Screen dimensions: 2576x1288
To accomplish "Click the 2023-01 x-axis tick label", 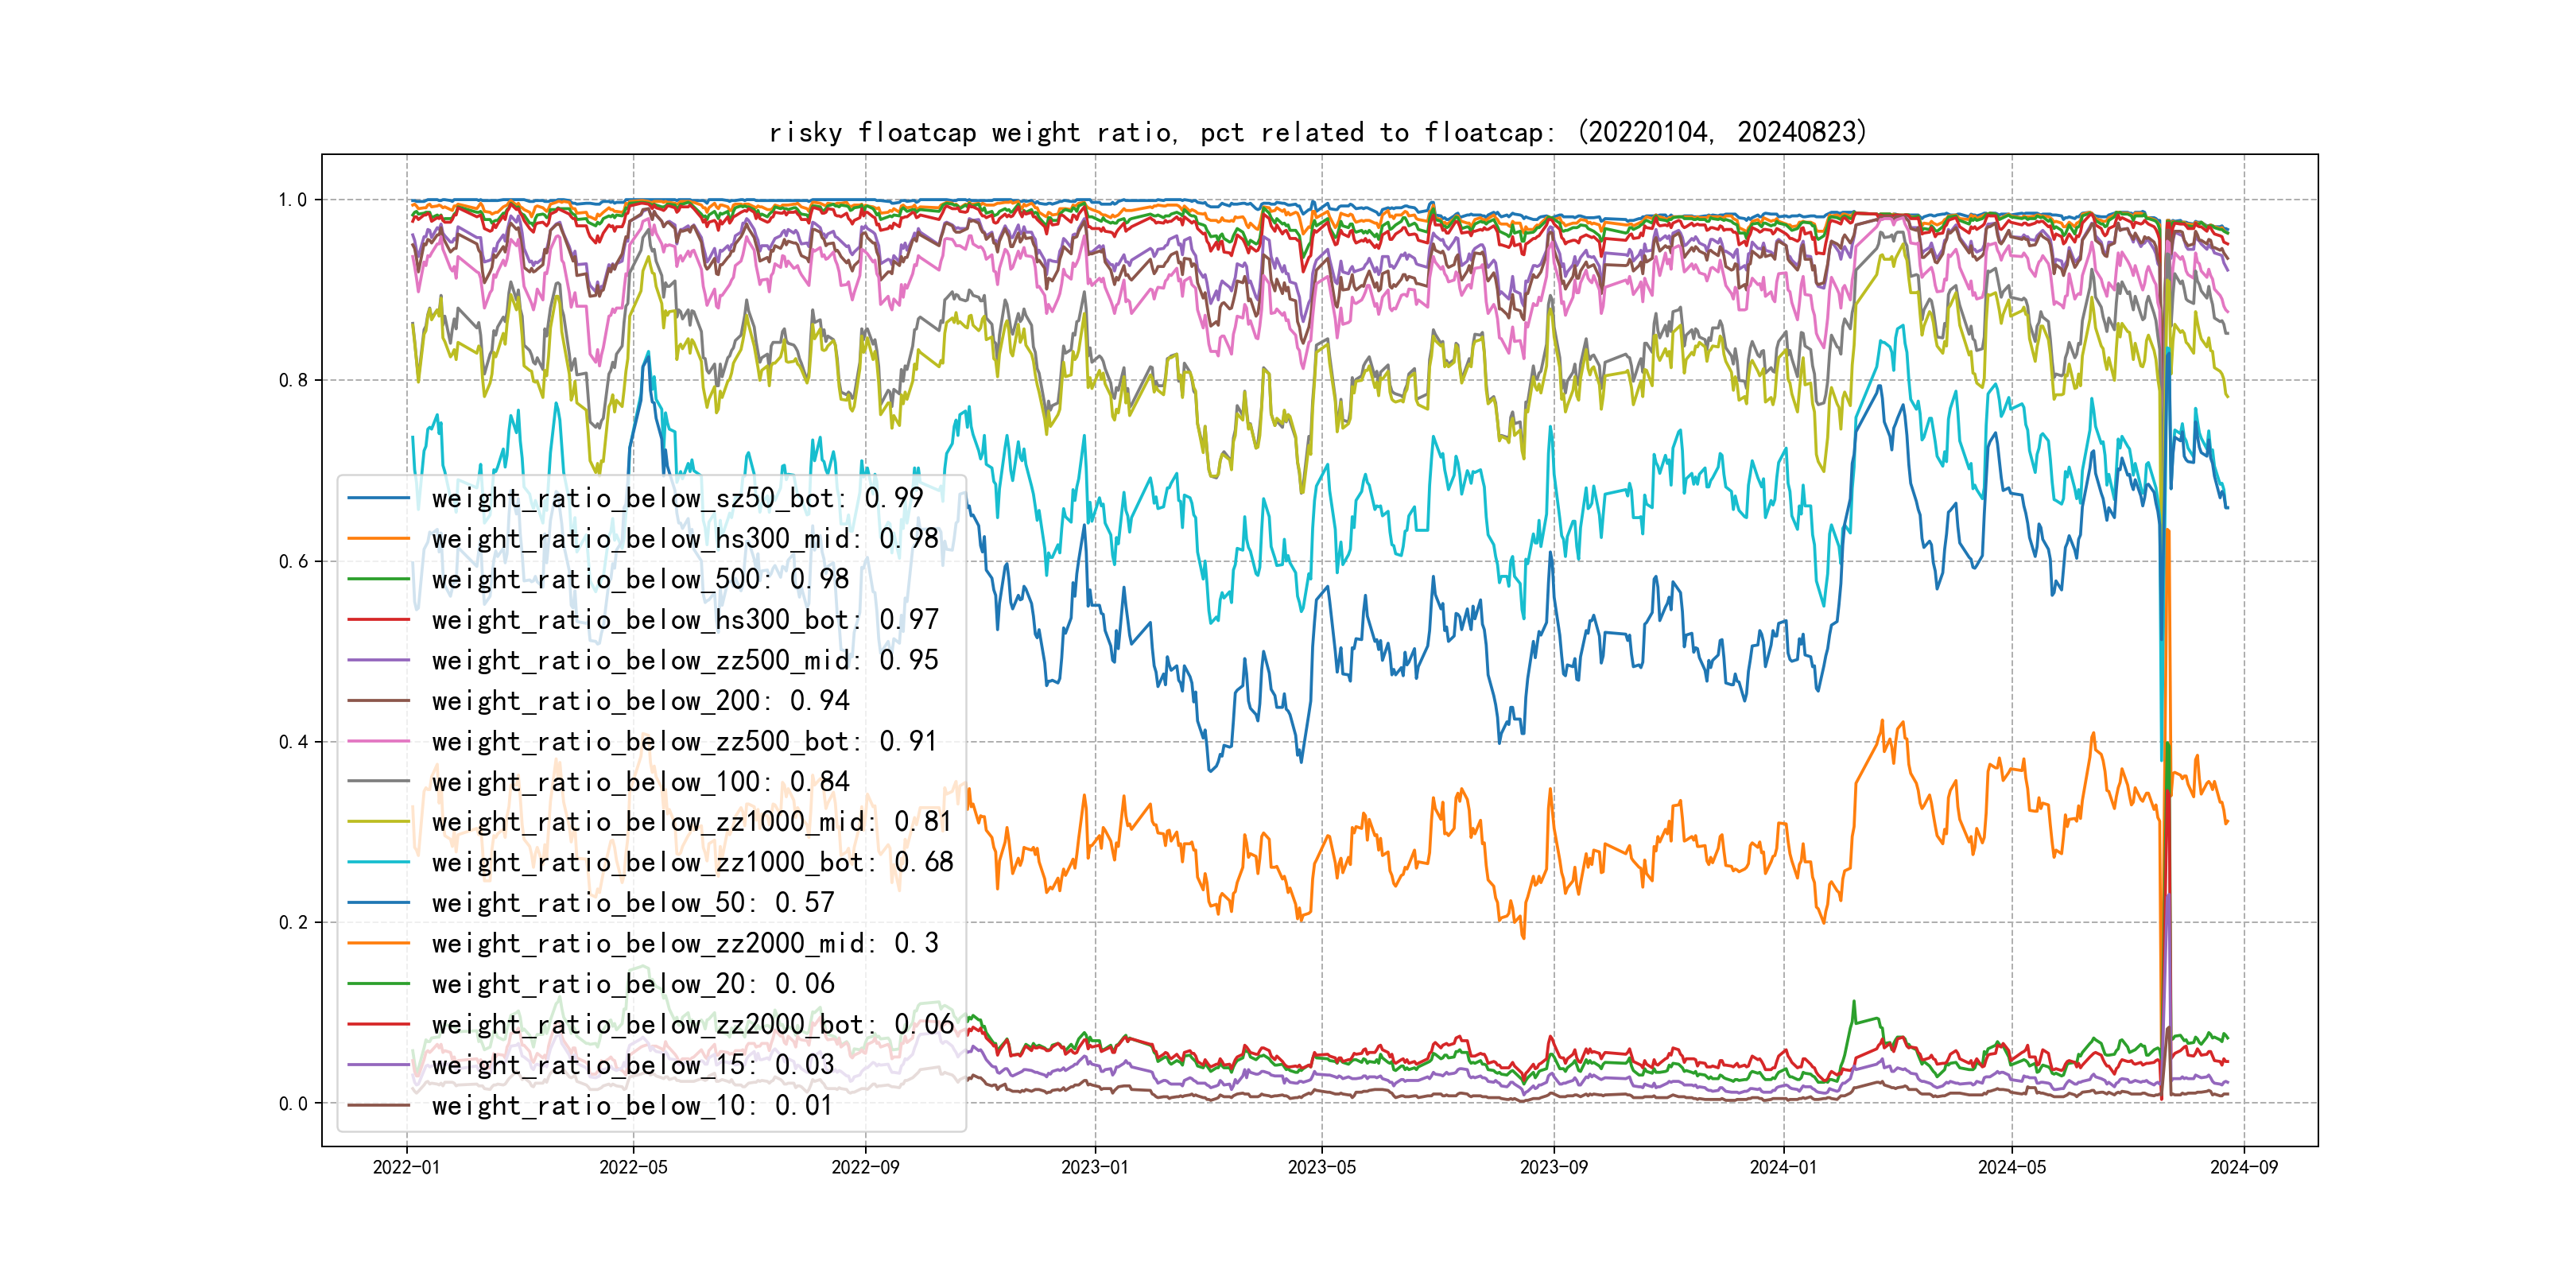I will (1094, 1167).
